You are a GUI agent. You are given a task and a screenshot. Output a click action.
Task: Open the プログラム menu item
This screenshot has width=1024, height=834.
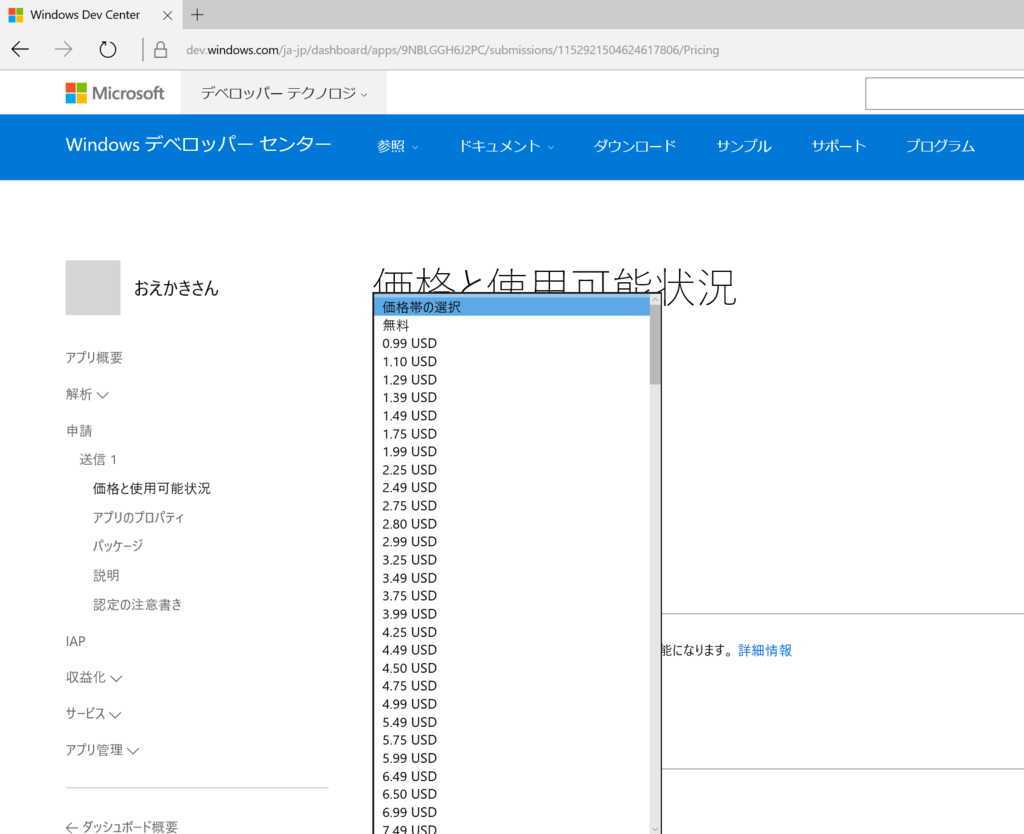pyautogui.click(x=940, y=146)
